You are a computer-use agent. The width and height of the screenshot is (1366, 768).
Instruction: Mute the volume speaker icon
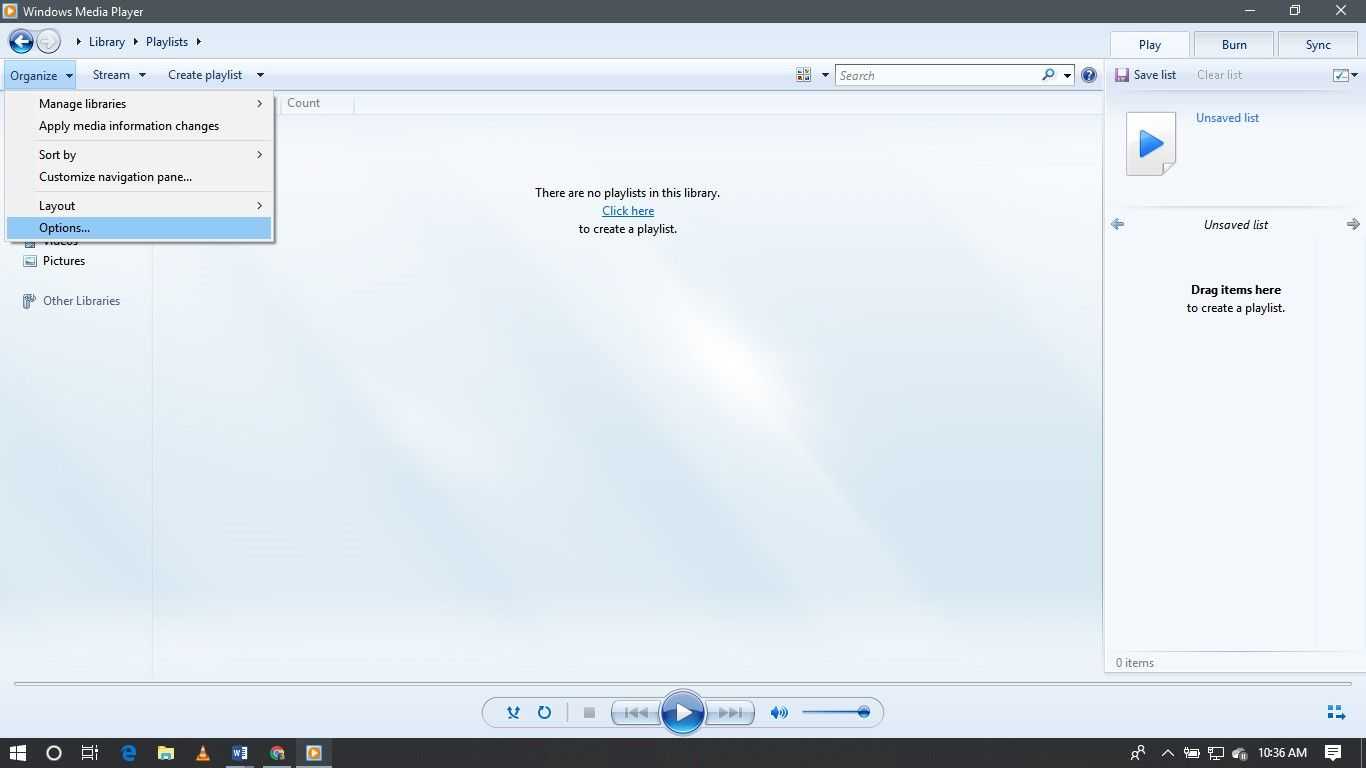tap(779, 713)
